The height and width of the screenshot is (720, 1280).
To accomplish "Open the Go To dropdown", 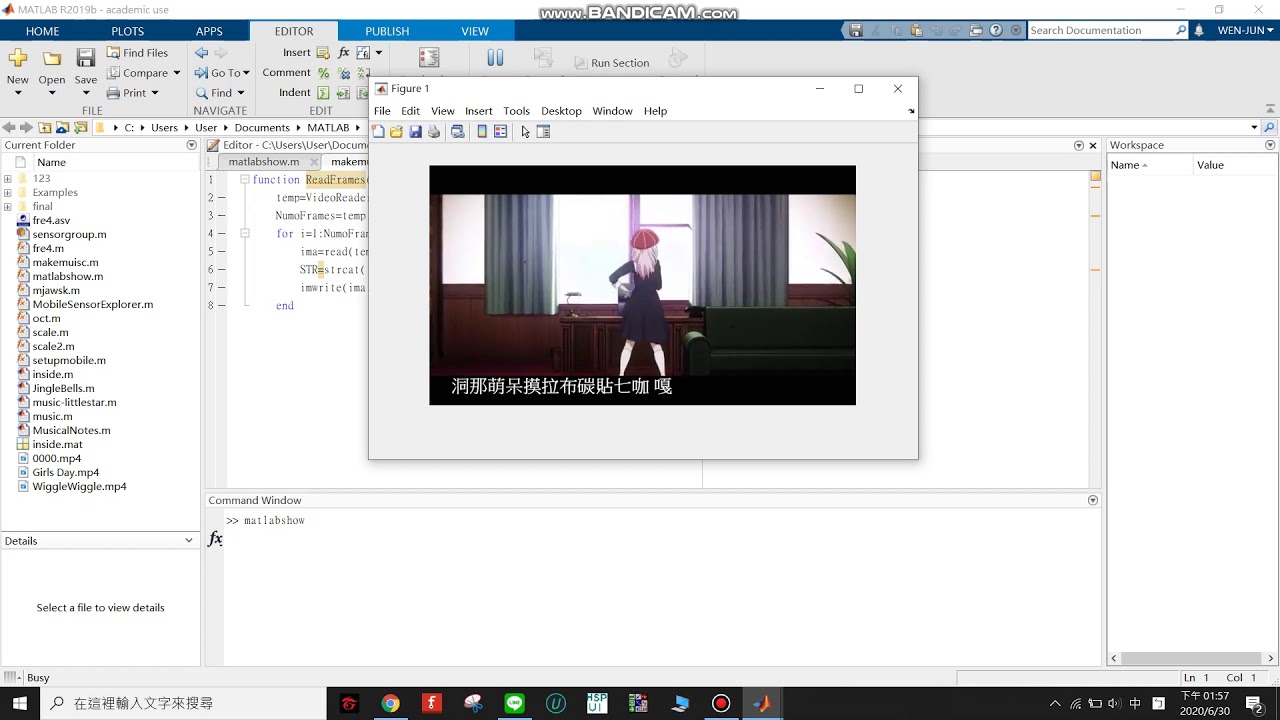I will (x=222, y=73).
